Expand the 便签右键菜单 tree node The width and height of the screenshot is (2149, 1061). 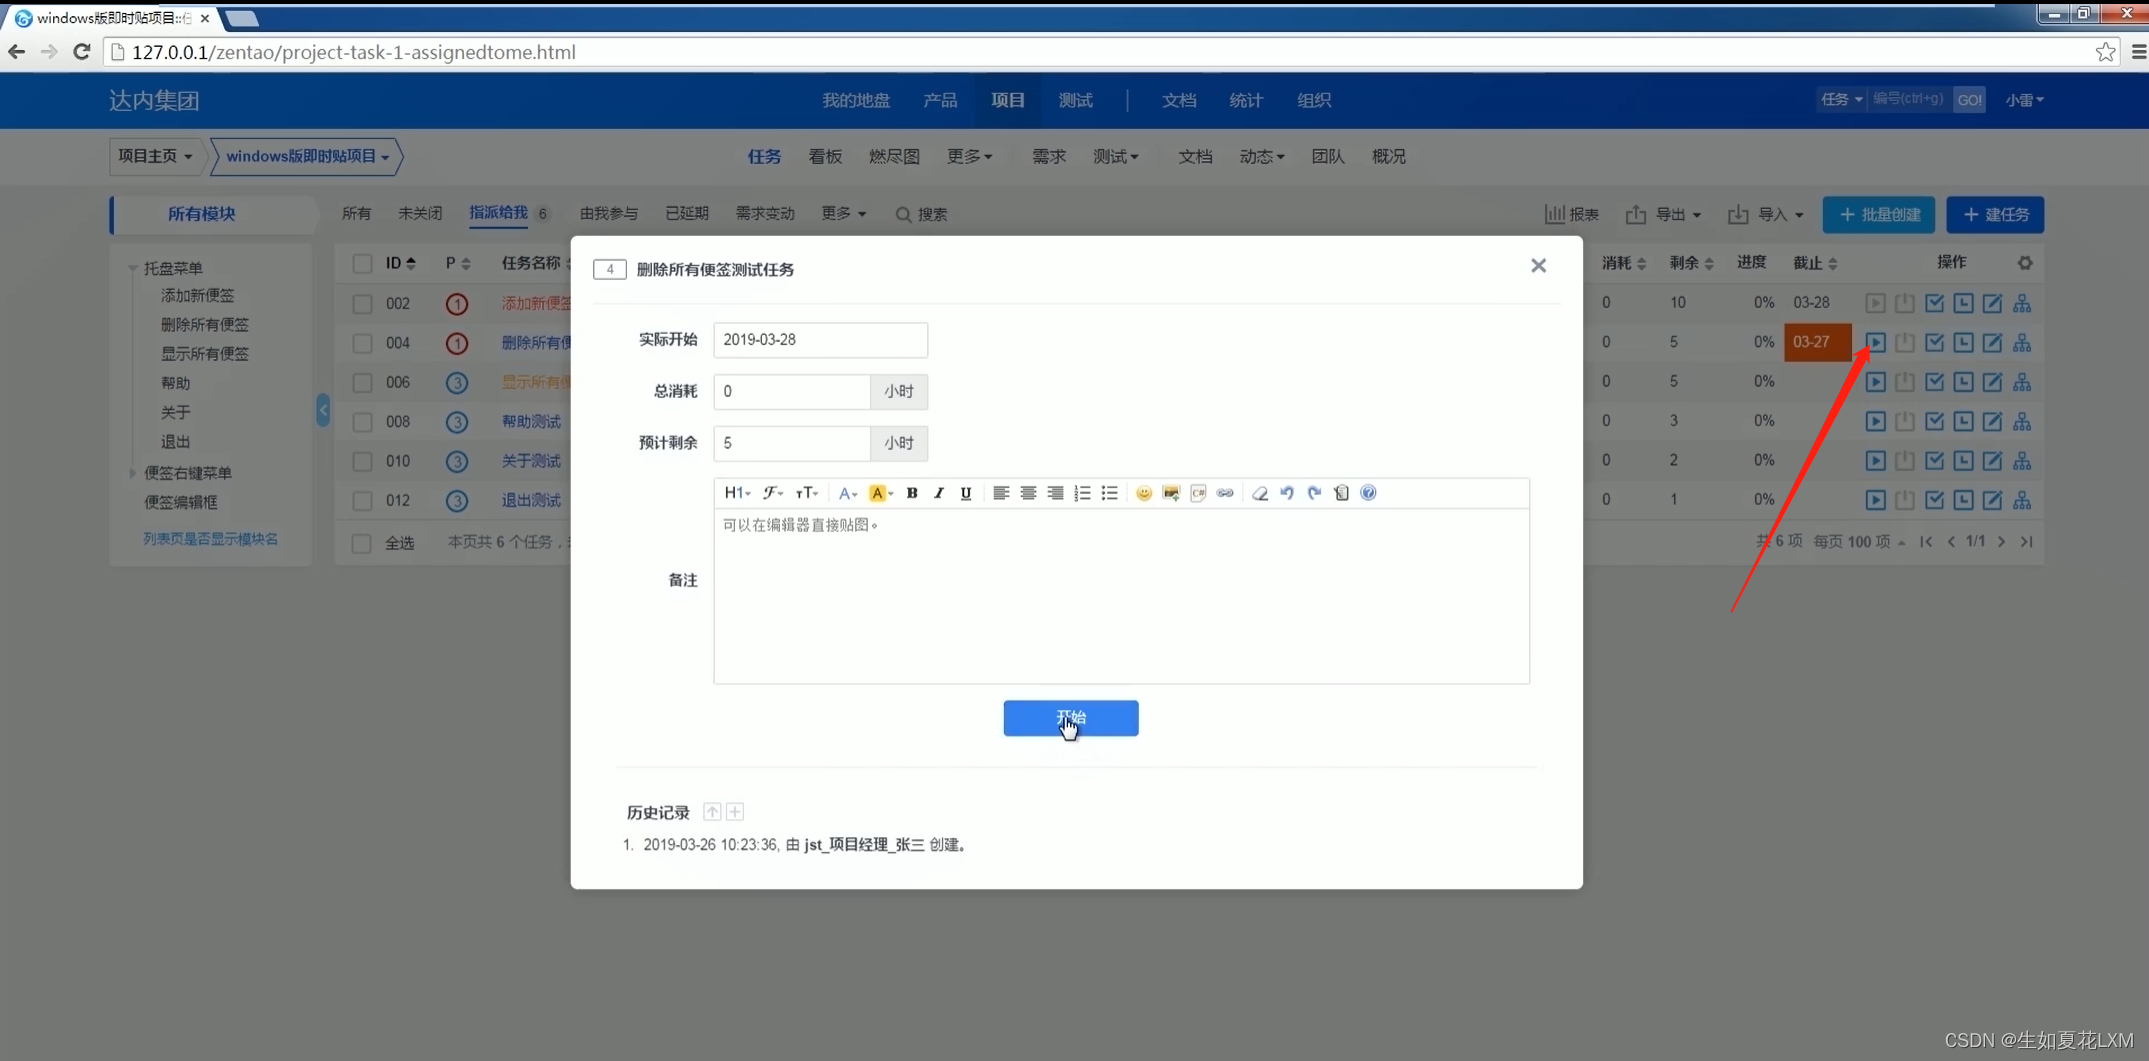[x=133, y=473]
